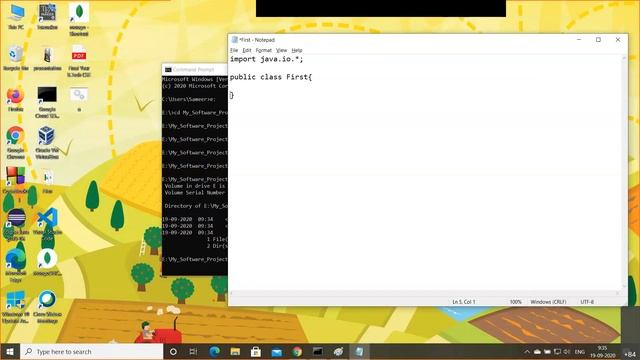Select the MongoDB shortcut at top row
The width and height of the screenshot is (640, 360).
[x=79, y=20]
